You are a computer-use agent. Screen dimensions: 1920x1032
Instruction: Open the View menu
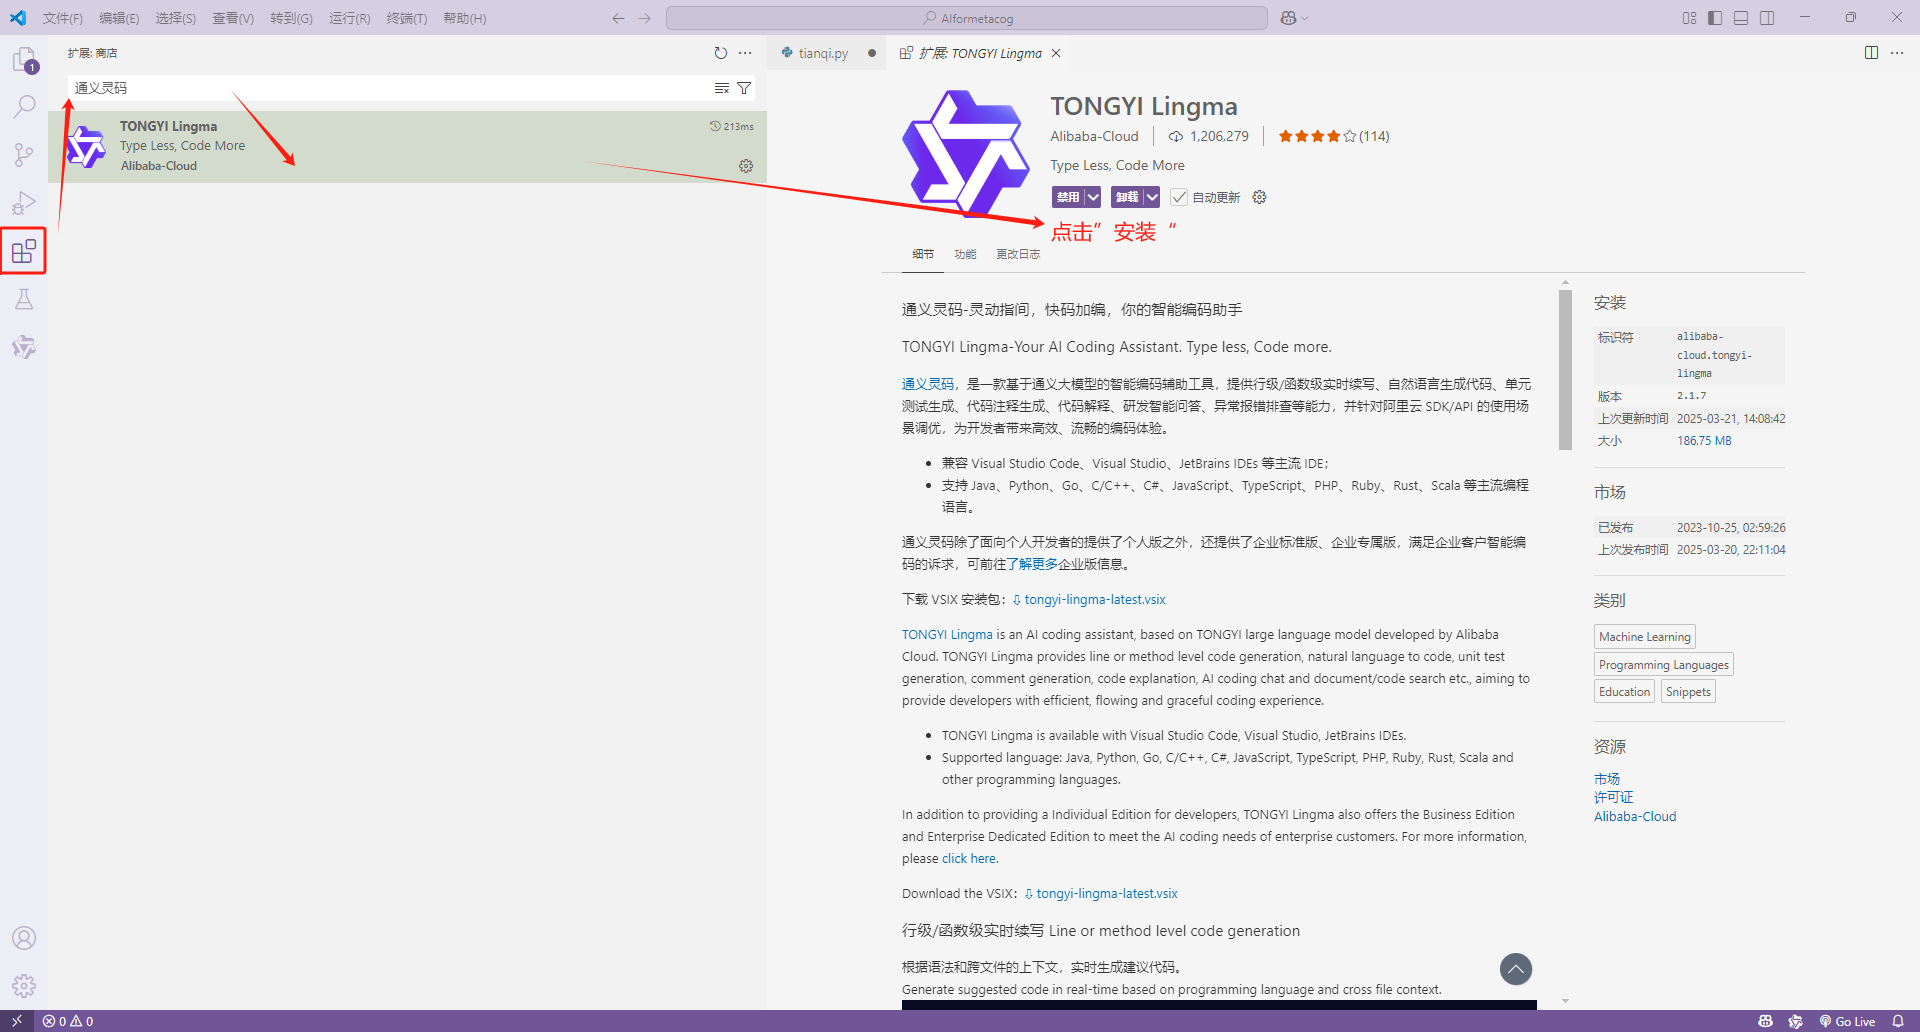[x=233, y=18]
